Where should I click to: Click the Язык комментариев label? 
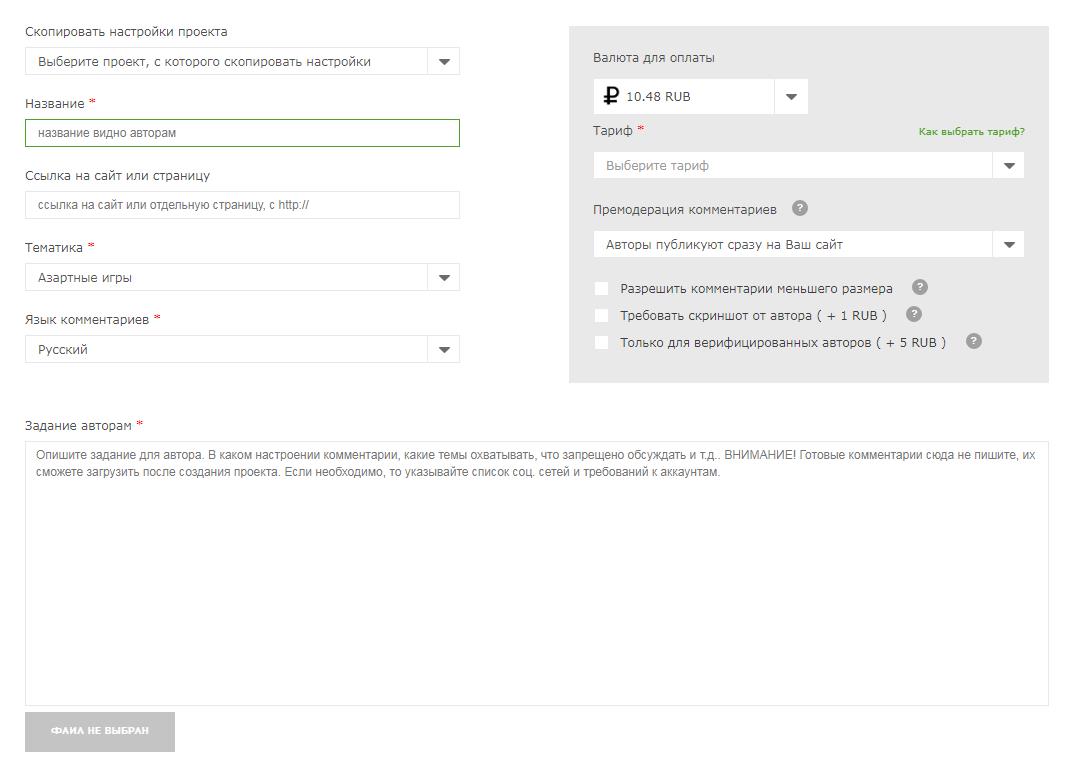(x=86, y=319)
